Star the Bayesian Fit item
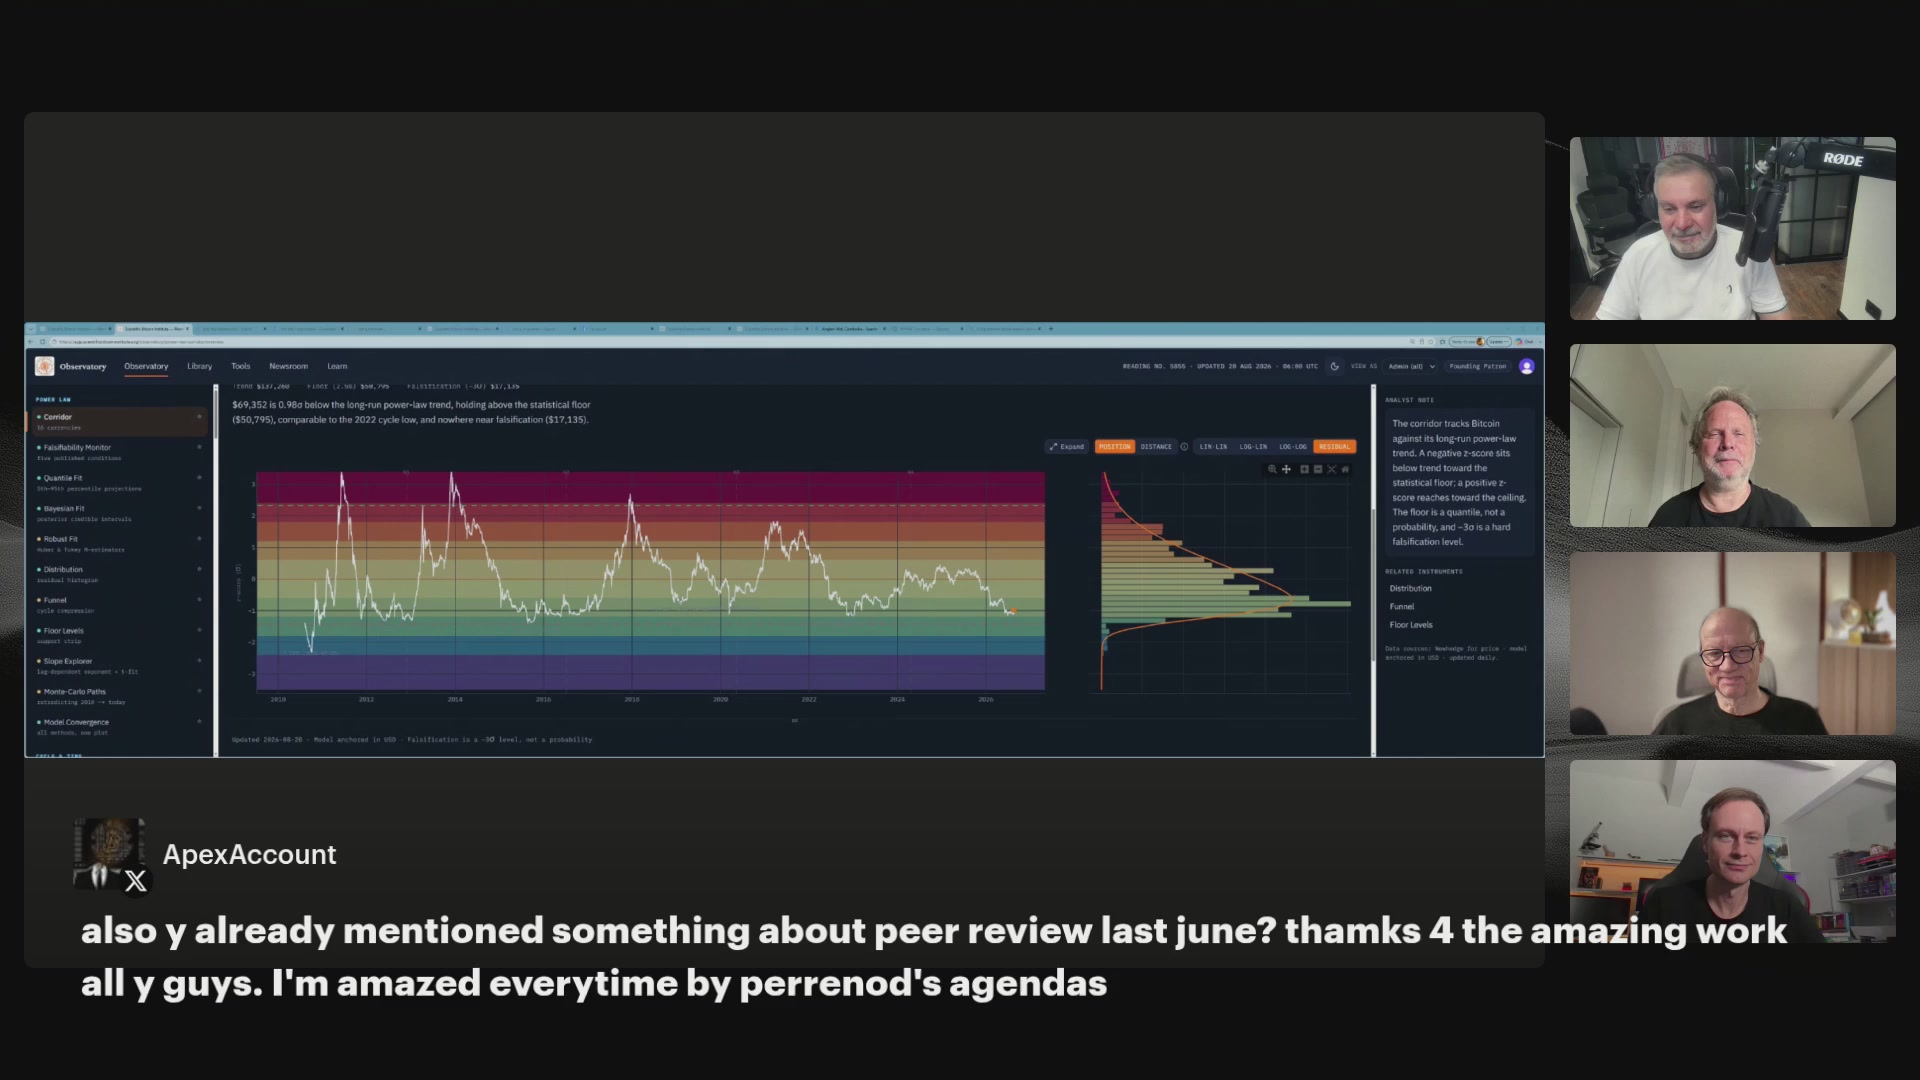Screen dimensions: 1920x1080 click(x=199, y=508)
